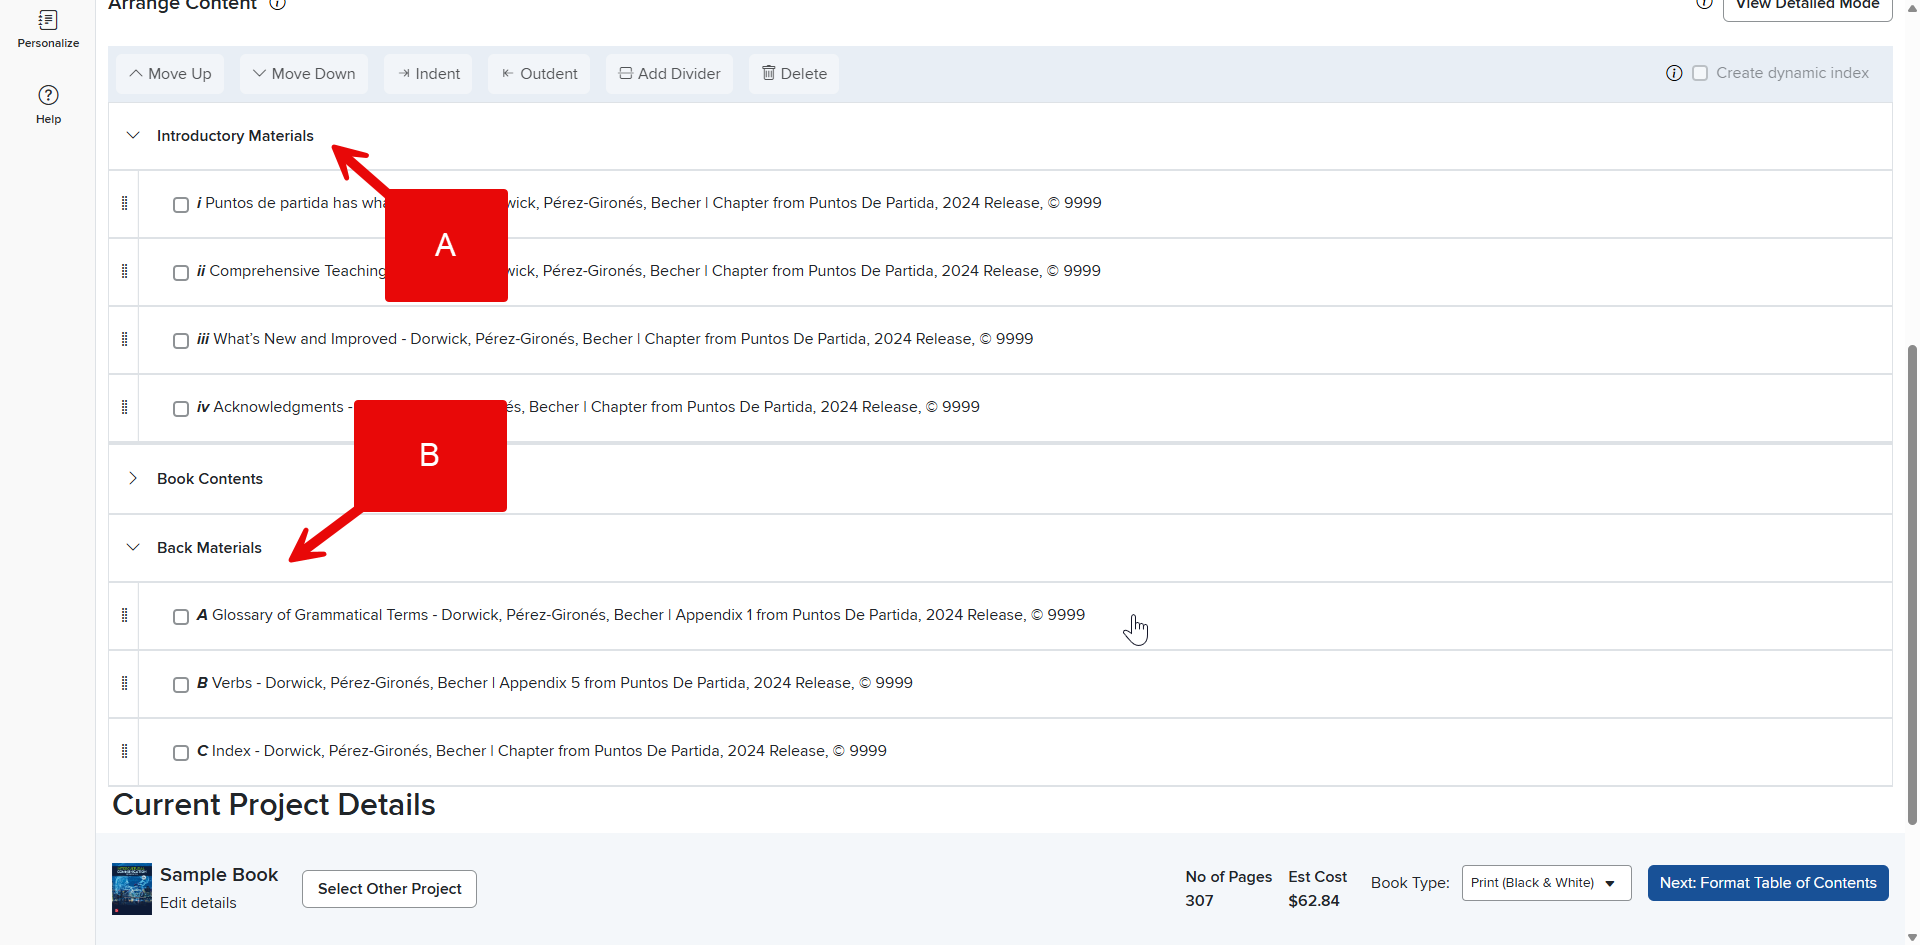Grab drag handle for Puntos de partida row

click(124, 203)
